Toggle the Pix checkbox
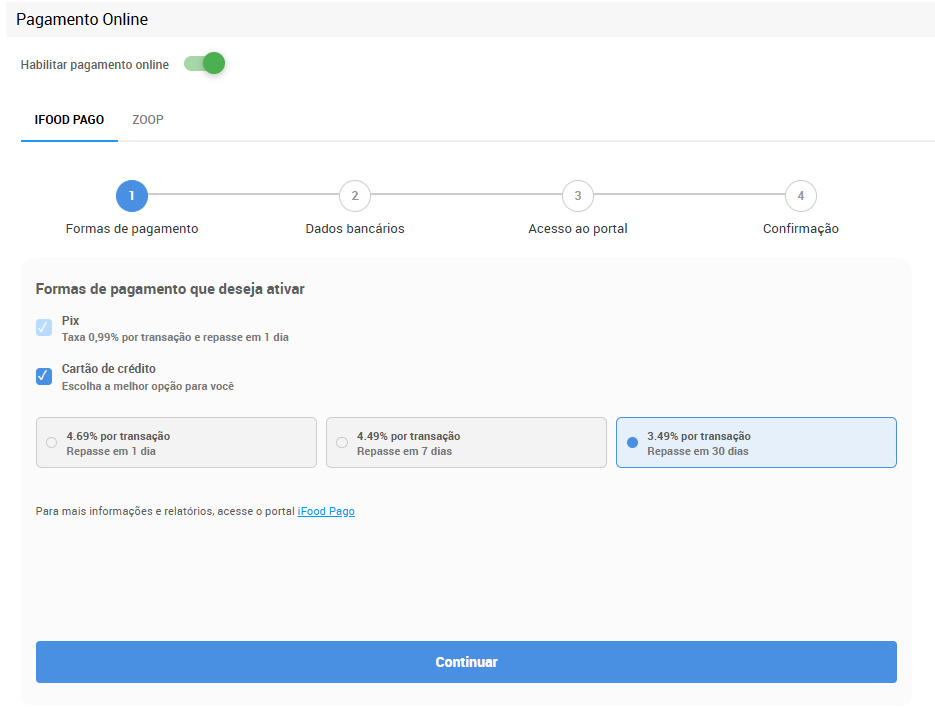Screen dimensions: 935x717 [x=44, y=328]
